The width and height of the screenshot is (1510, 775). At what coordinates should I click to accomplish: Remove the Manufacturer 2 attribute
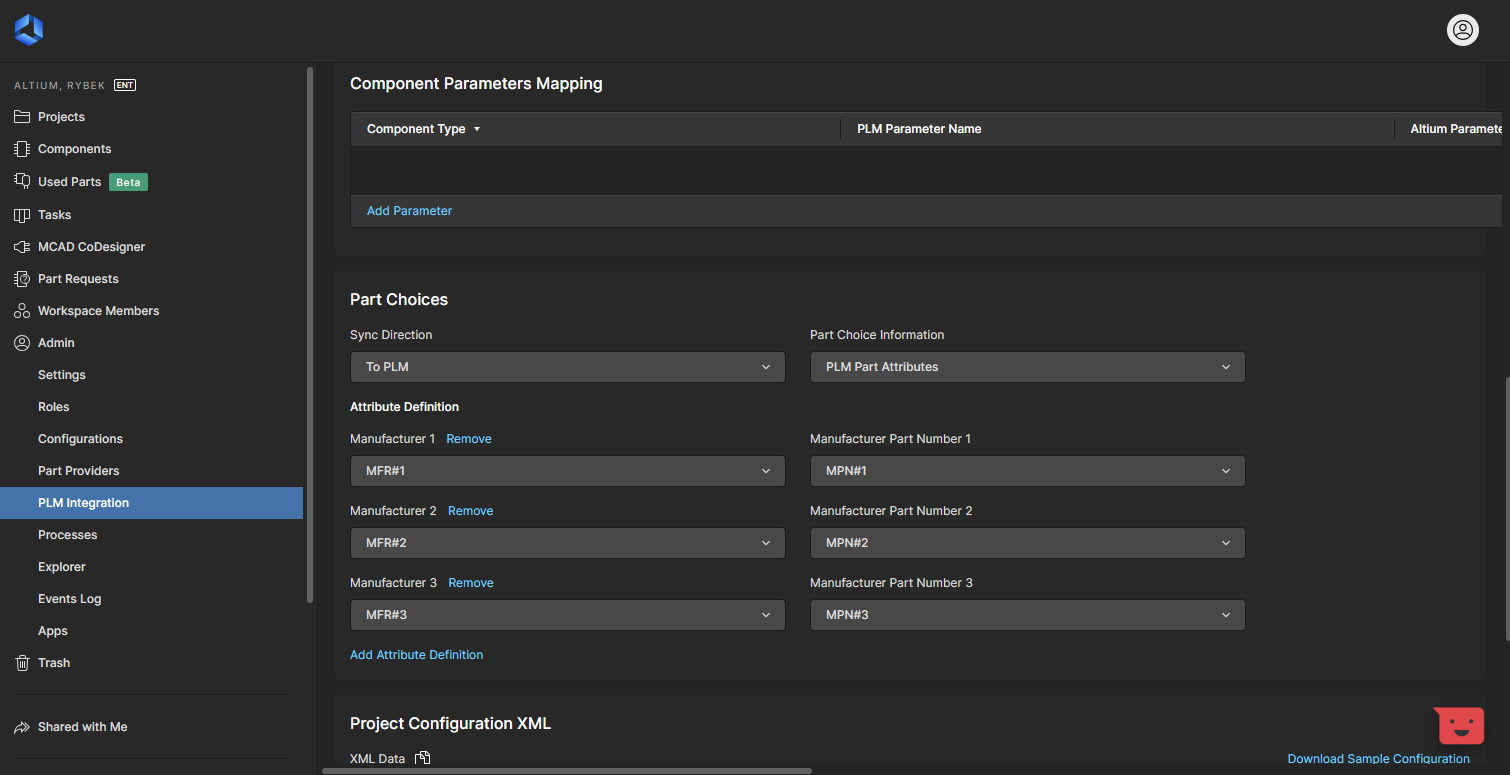point(471,511)
